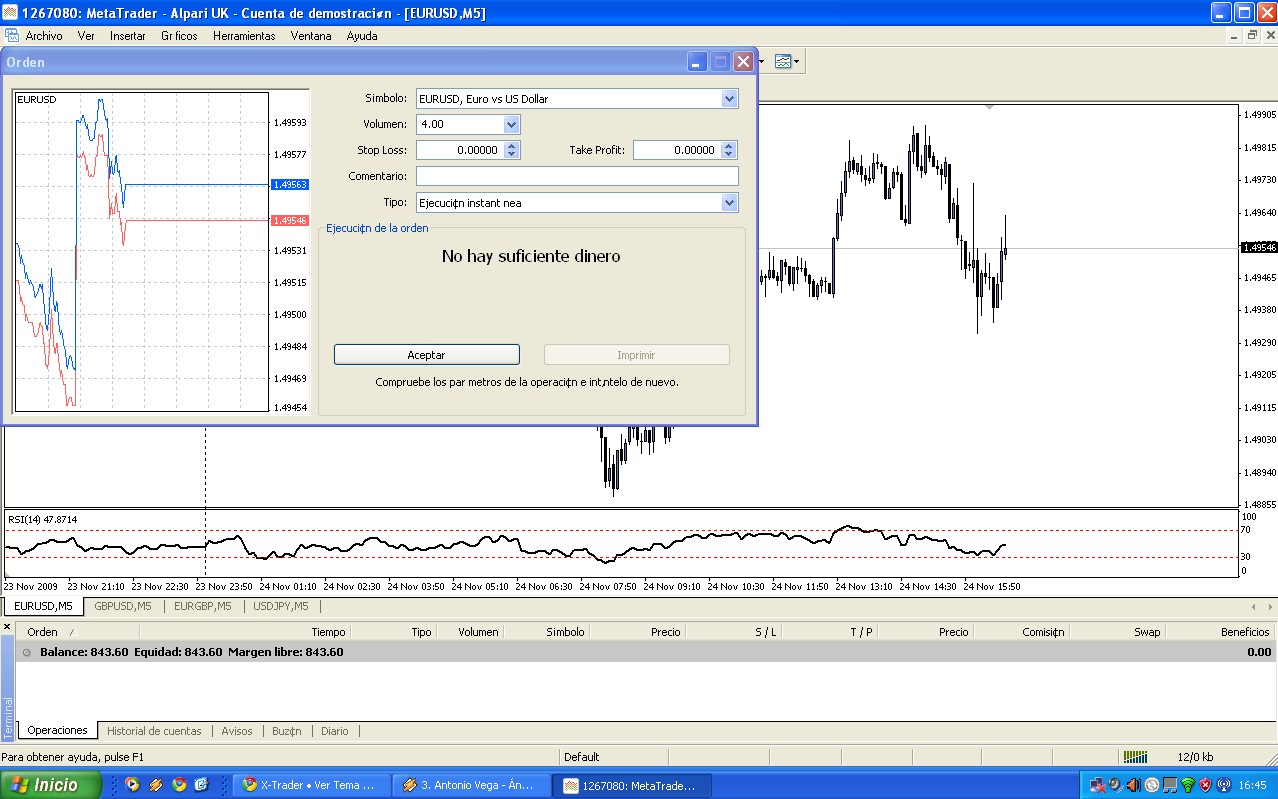This screenshot has width=1278, height=799.
Task: Click the Comentario text field
Action: point(577,177)
